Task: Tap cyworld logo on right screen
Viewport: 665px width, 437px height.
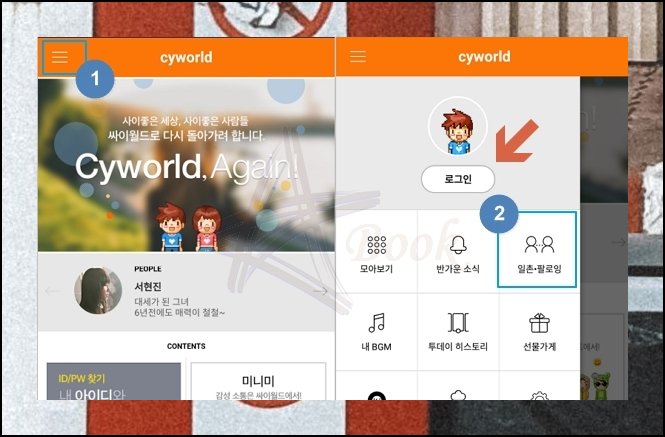Action: click(x=484, y=56)
